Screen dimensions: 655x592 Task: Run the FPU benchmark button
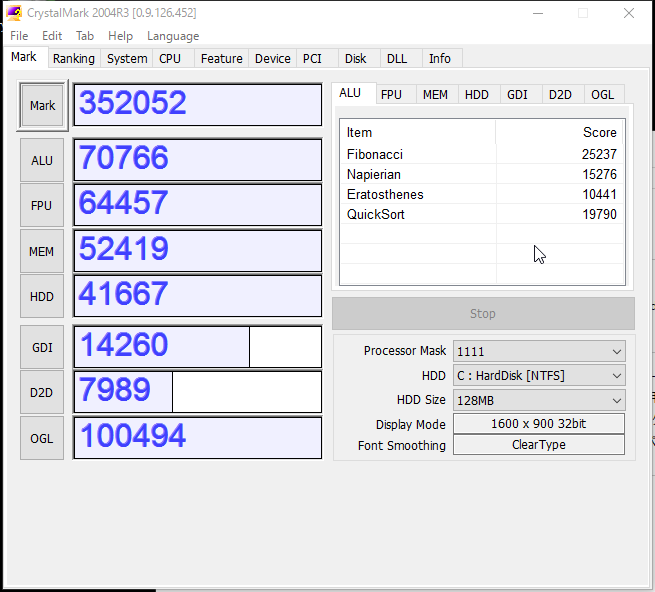42,206
